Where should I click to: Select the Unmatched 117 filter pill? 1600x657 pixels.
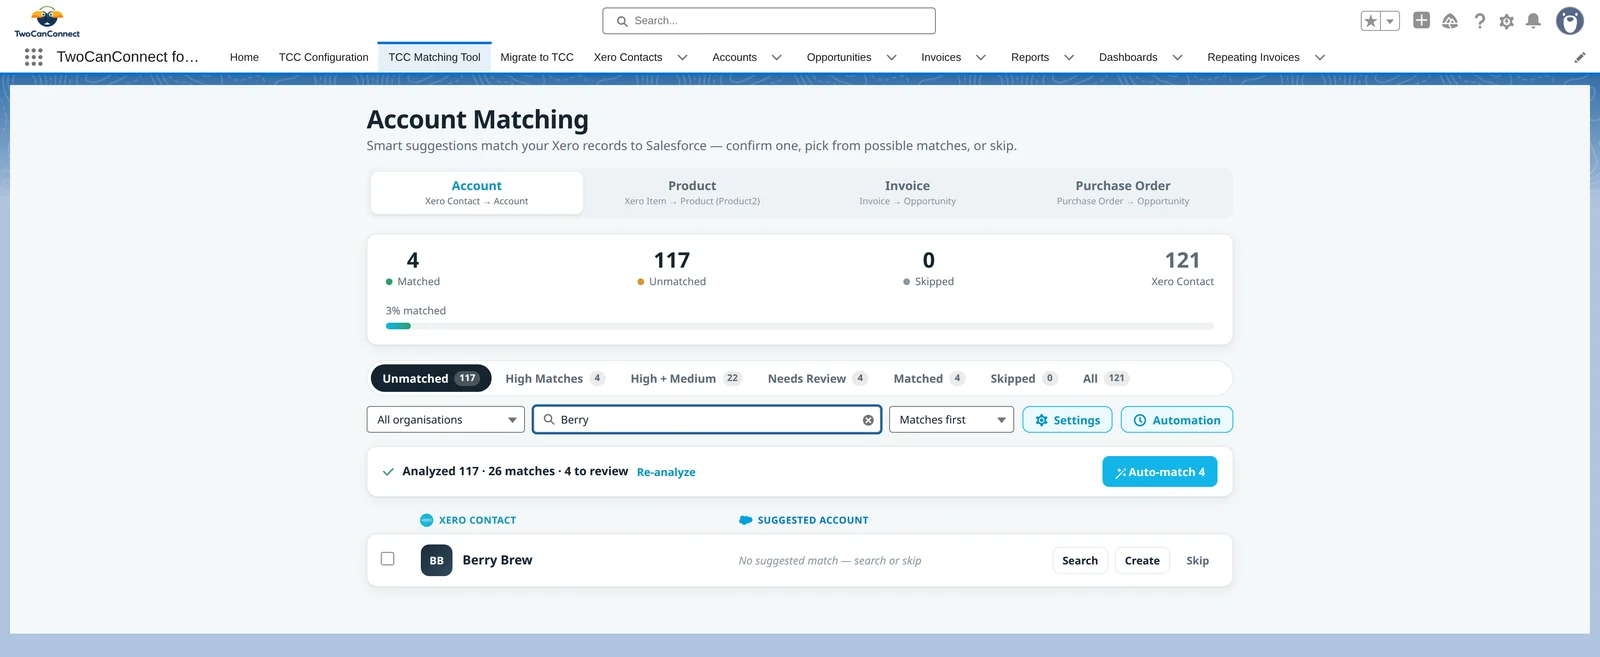[x=431, y=378]
